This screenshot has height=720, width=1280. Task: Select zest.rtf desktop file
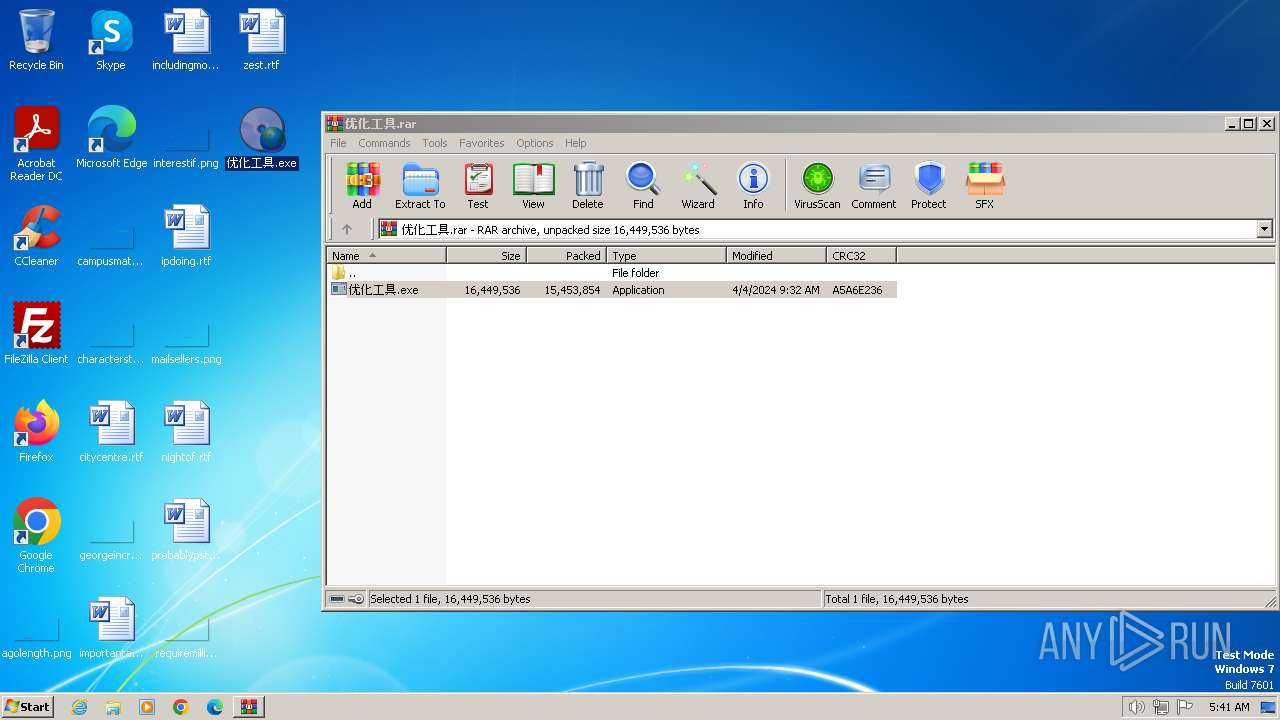pyautogui.click(x=262, y=41)
